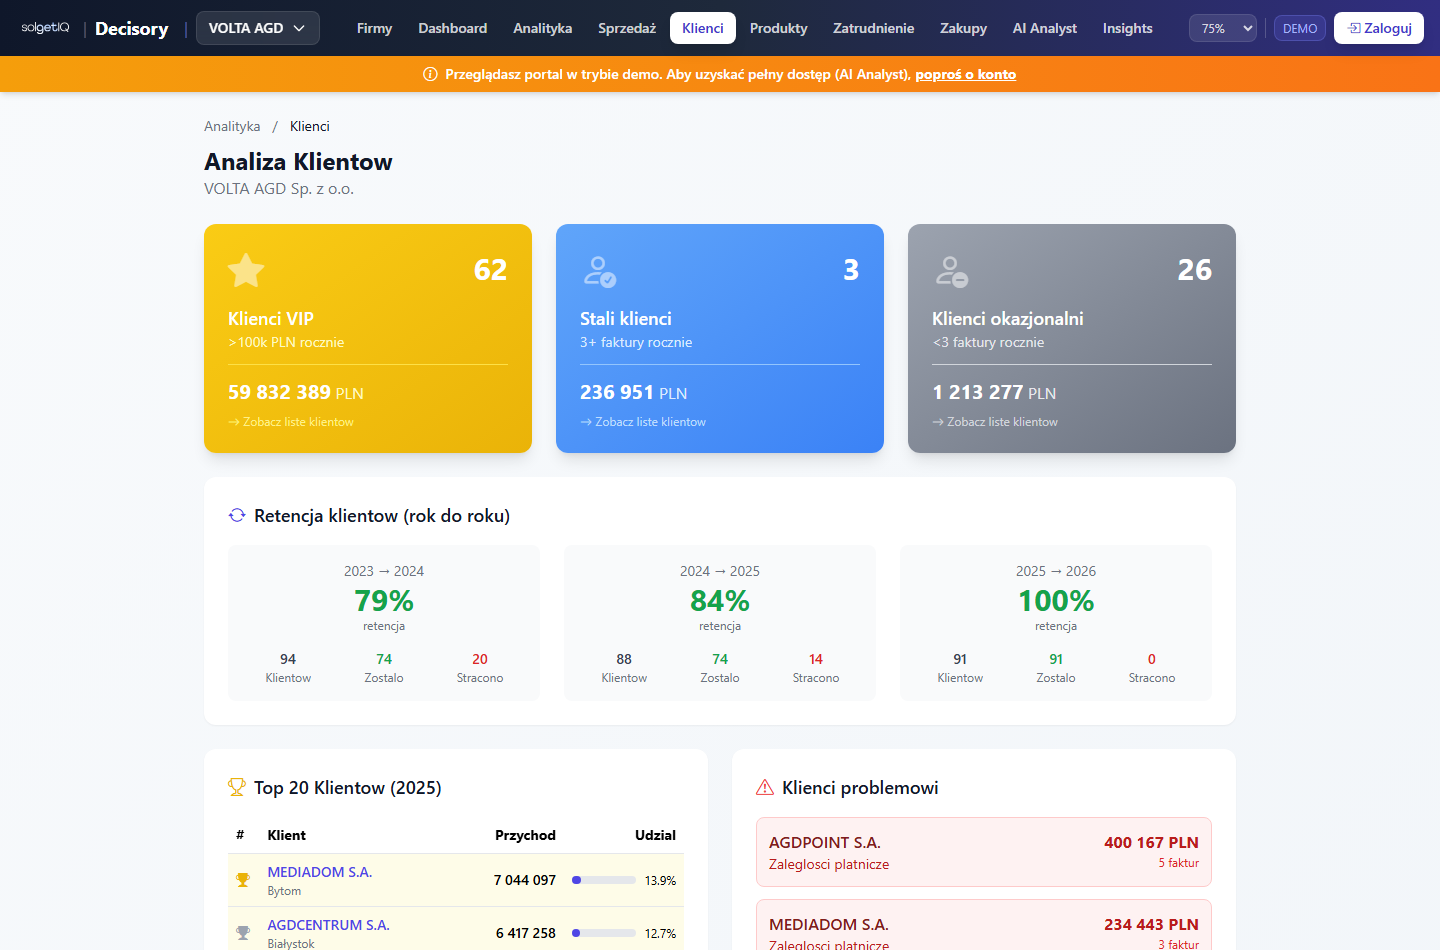
Task: Click Analityka in the breadcrumb
Action: pos(232,126)
